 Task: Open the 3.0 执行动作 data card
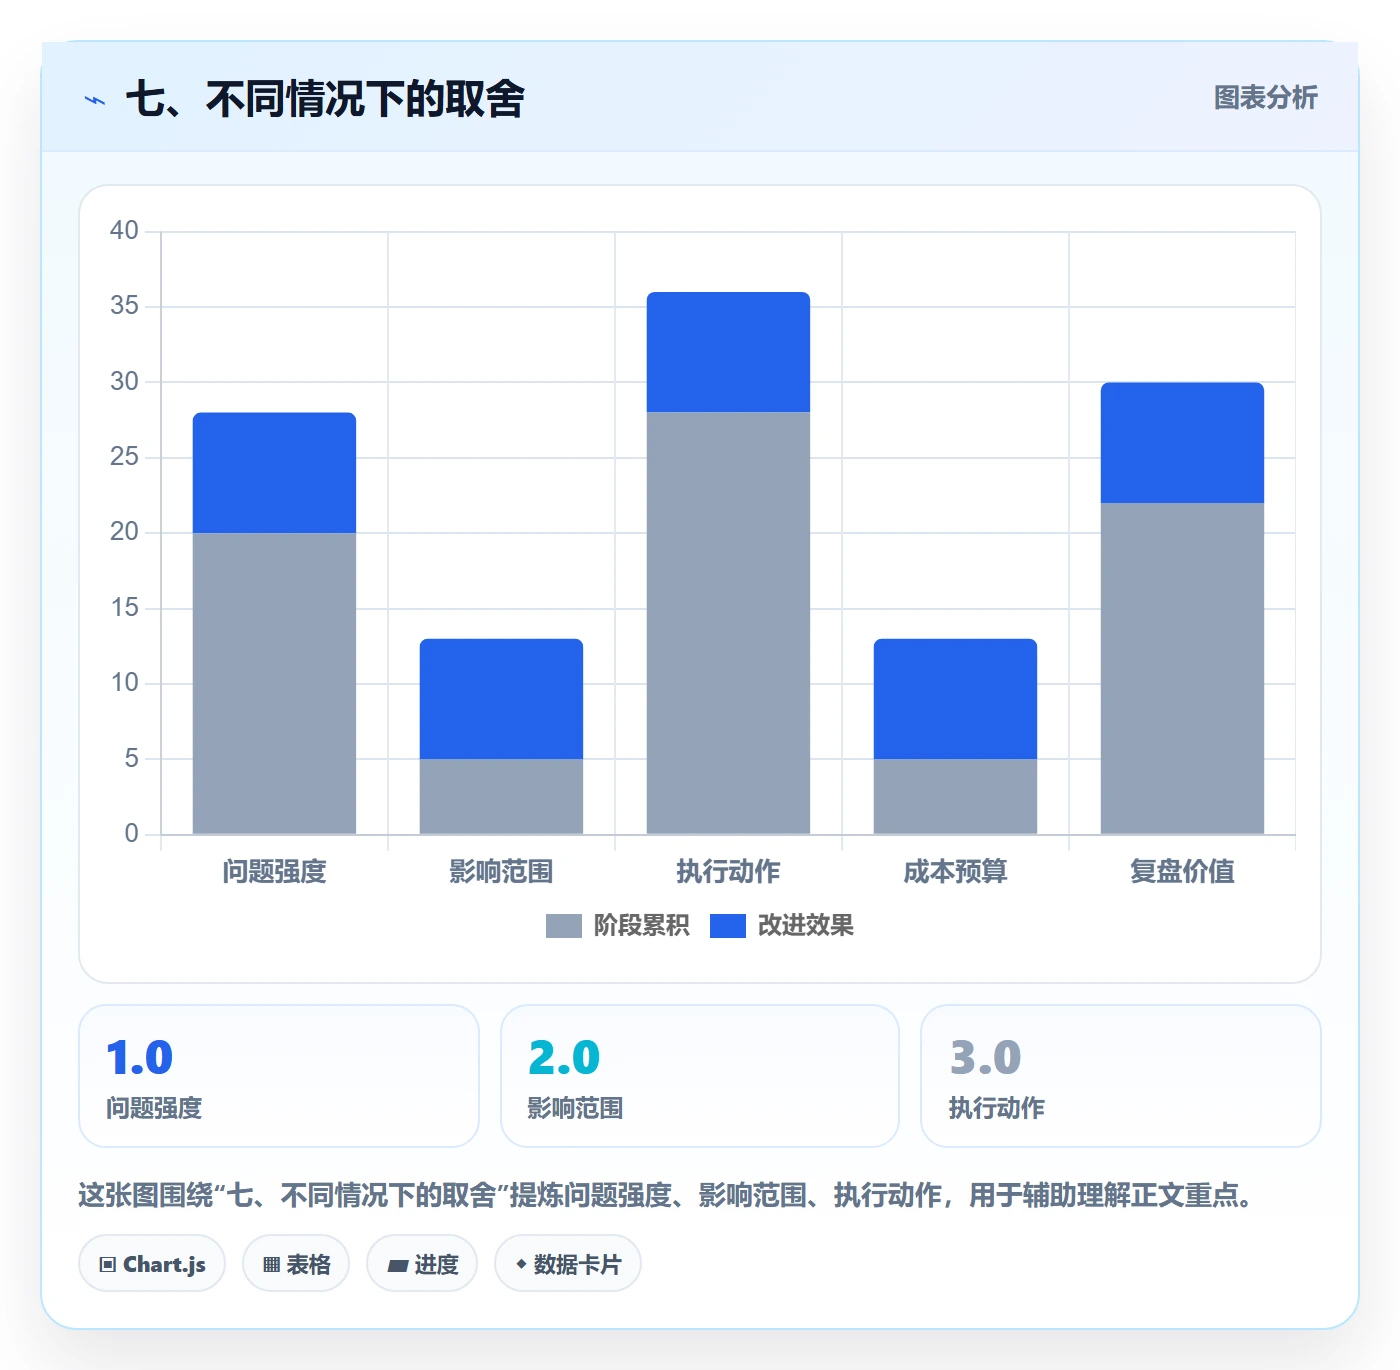[1121, 1076]
